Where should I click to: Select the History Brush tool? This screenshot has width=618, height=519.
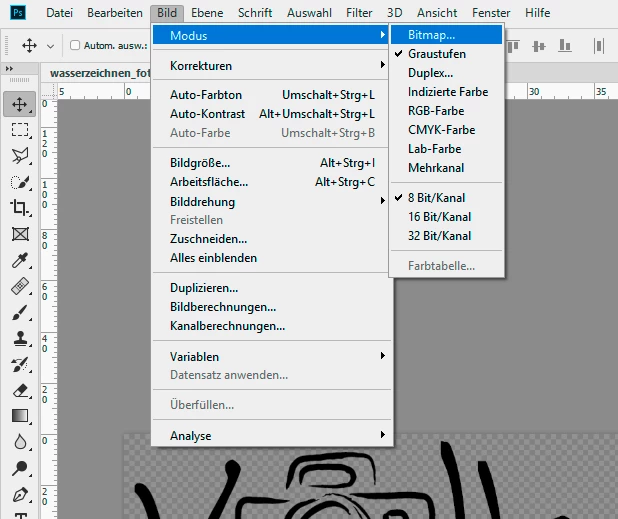coord(20,365)
